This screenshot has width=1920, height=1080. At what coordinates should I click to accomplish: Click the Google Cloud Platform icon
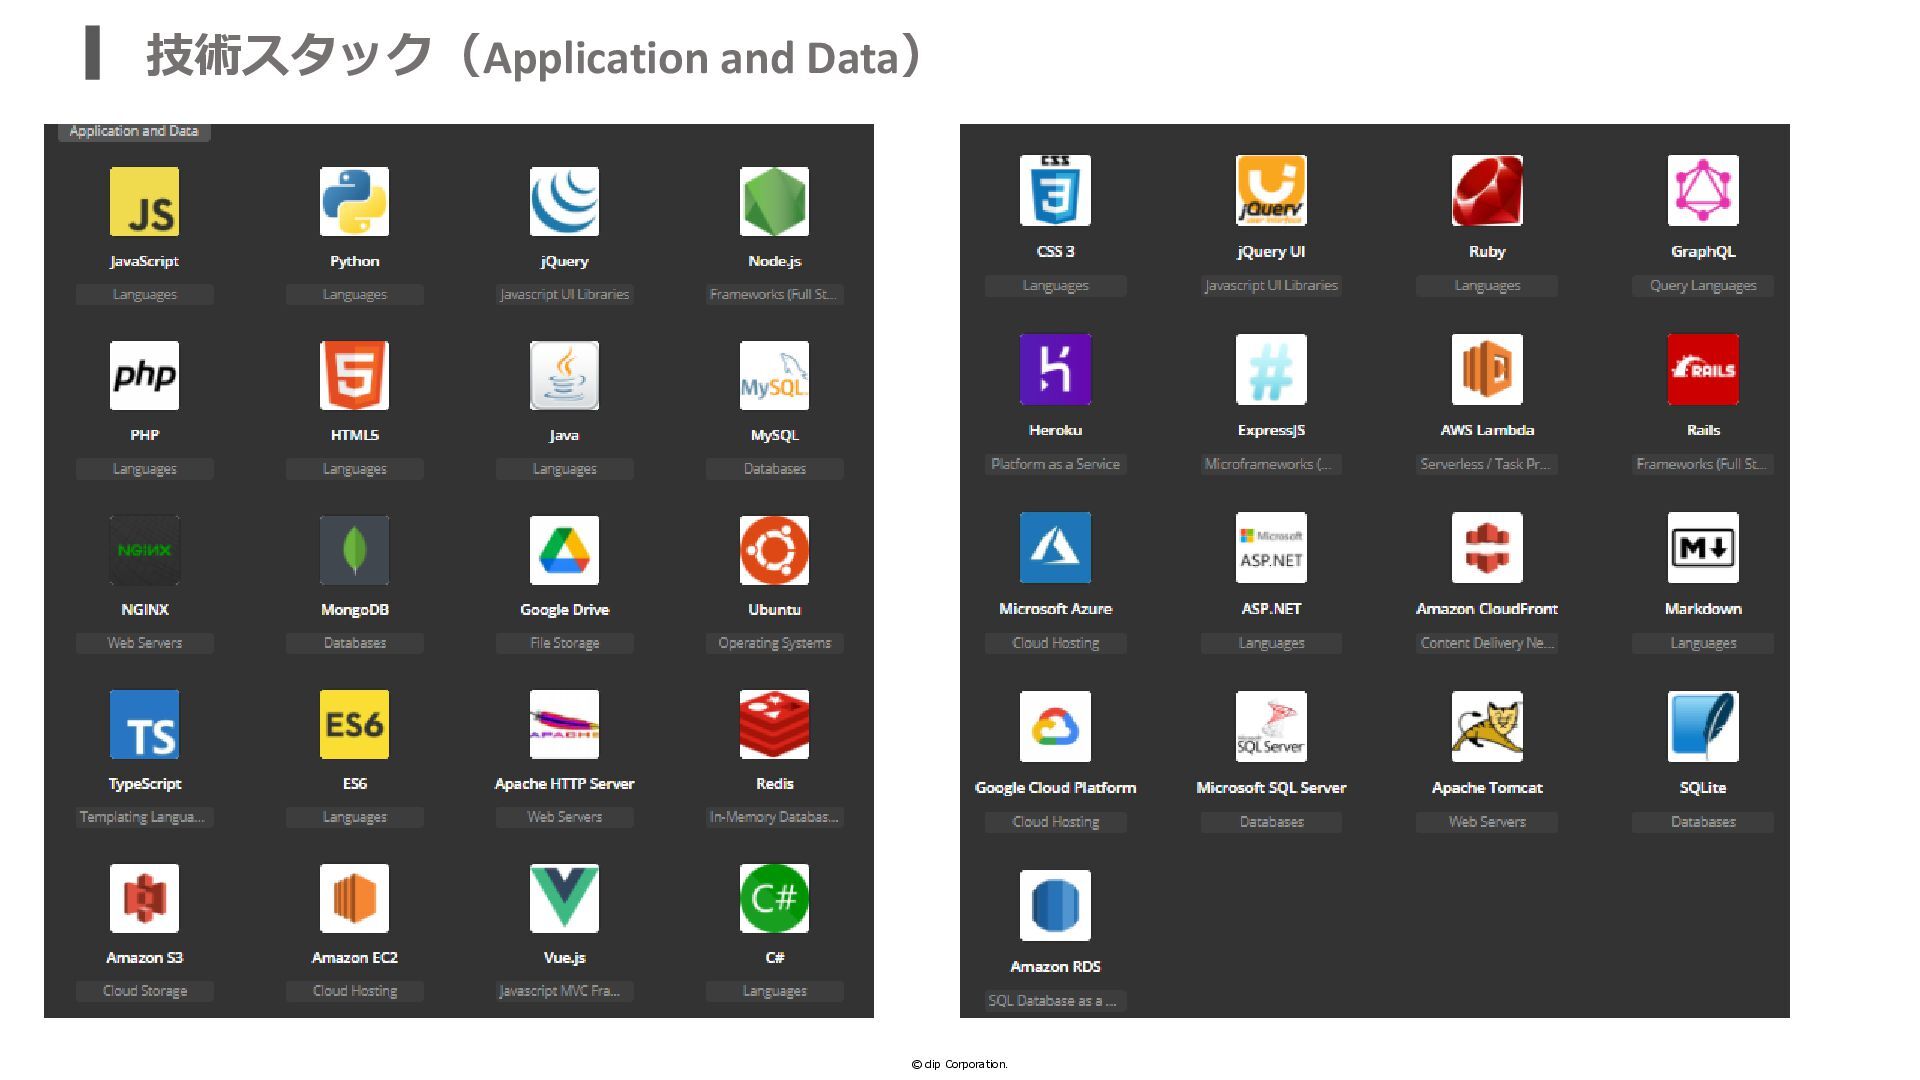pyautogui.click(x=1055, y=726)
